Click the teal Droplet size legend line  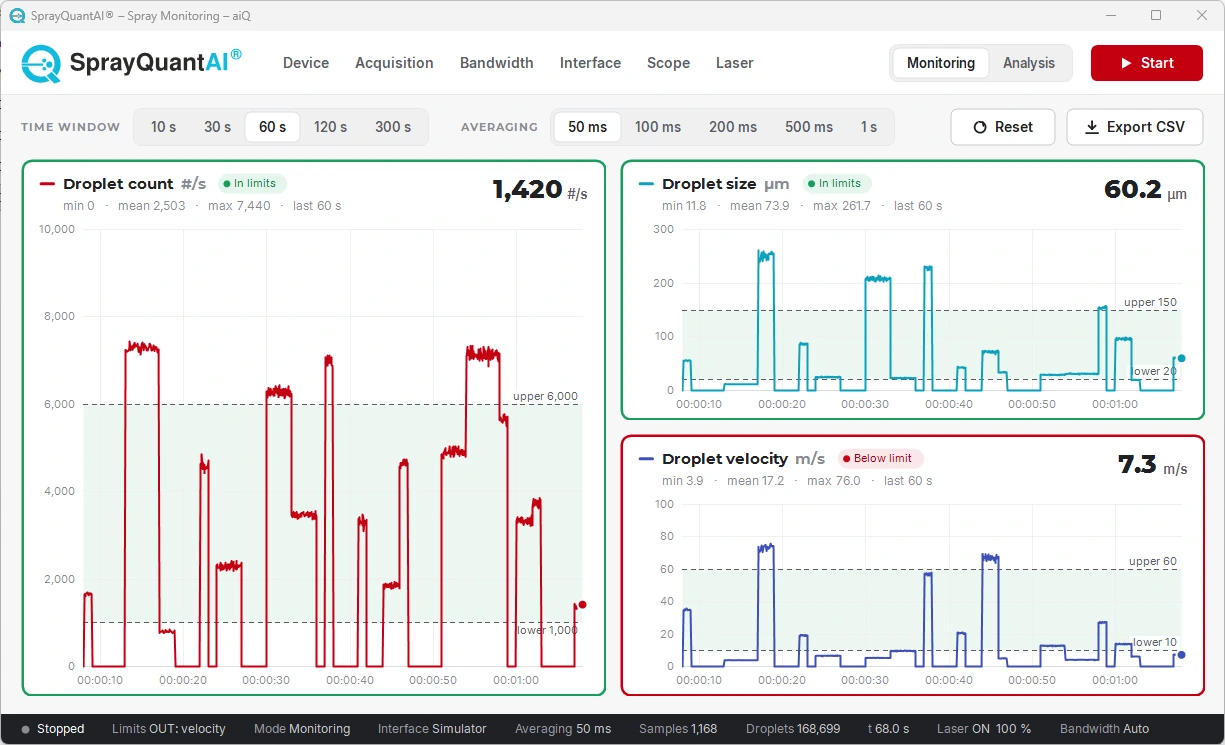(x=646, y=184)
